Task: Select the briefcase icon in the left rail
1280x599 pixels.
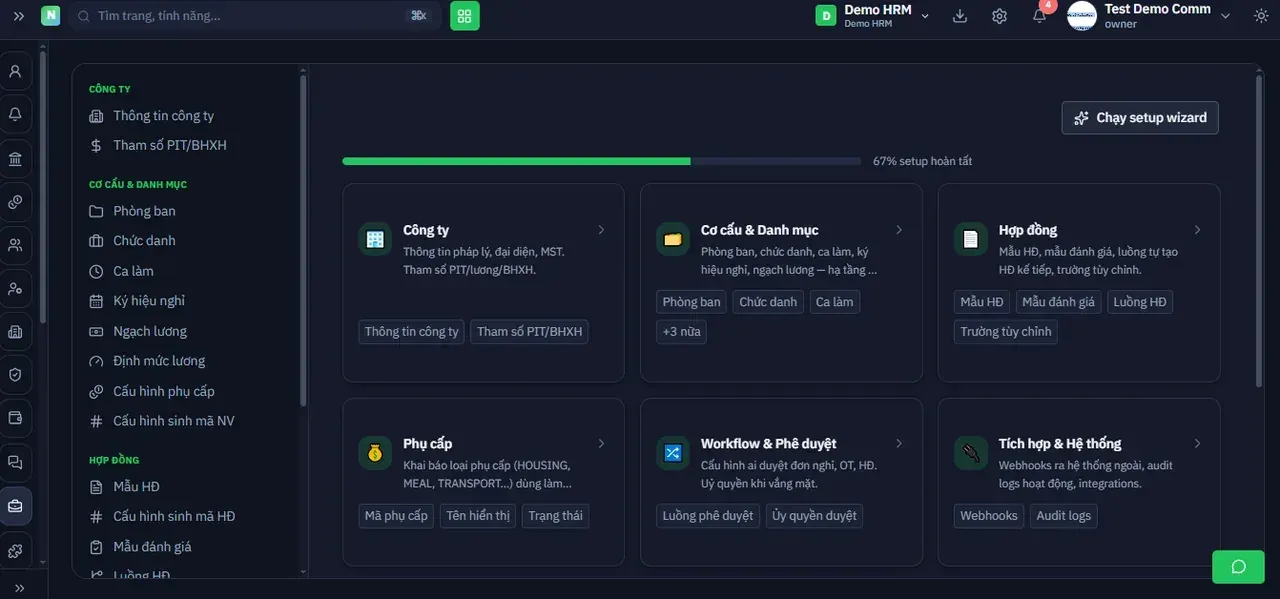Action: tap(15, 506)
